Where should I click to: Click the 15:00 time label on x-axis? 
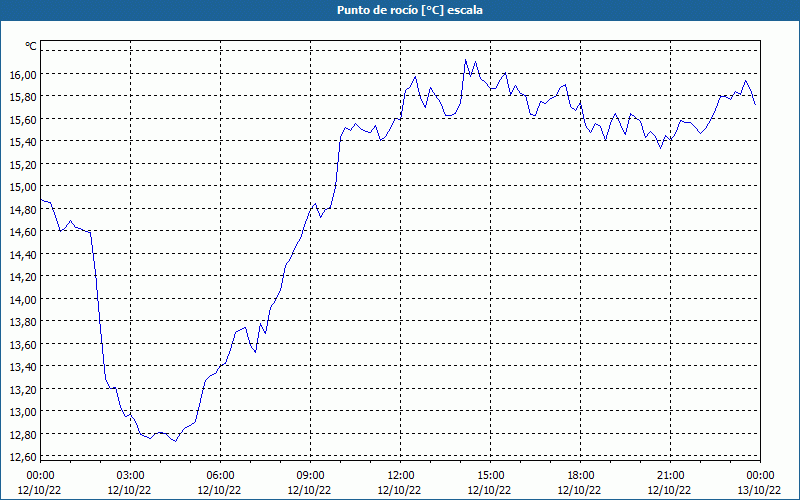coord(490,476)
